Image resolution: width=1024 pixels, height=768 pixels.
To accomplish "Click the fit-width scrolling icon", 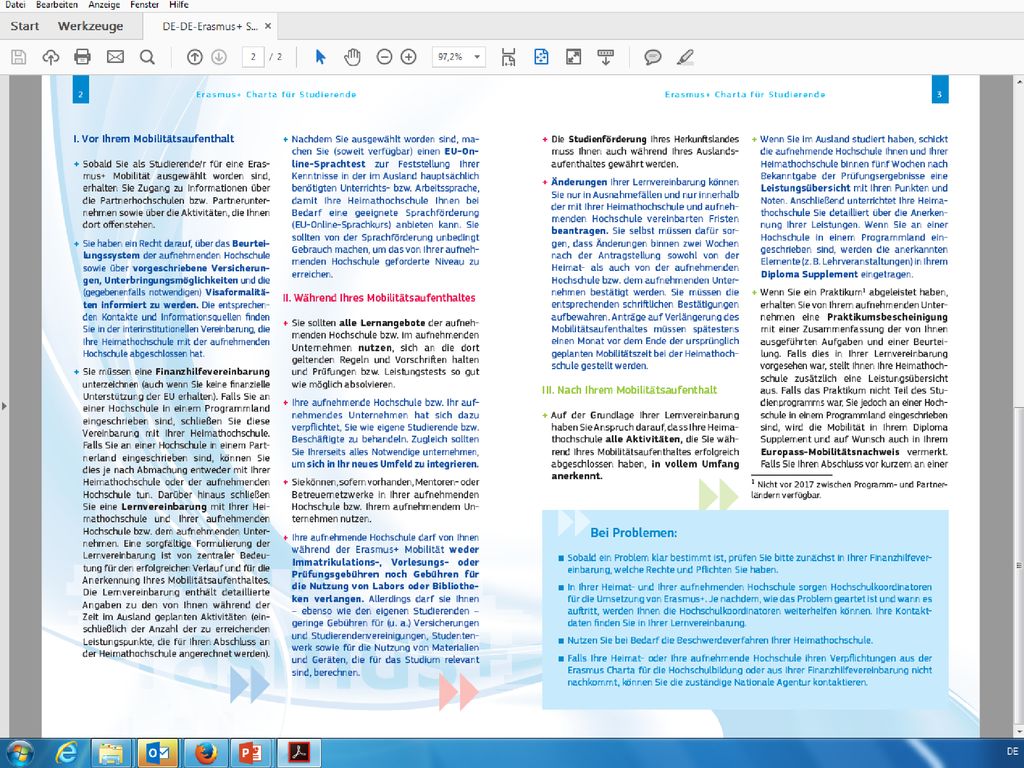I will [509, 57].
